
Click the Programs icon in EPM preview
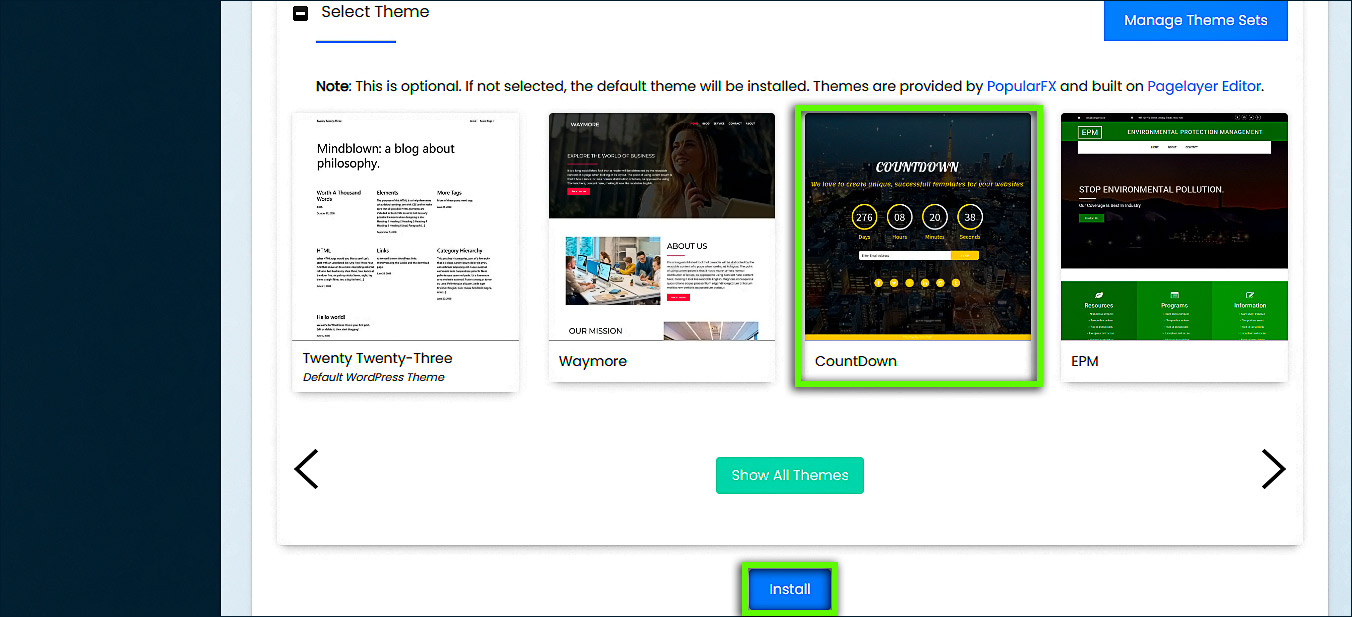[x=1174, y=295]
